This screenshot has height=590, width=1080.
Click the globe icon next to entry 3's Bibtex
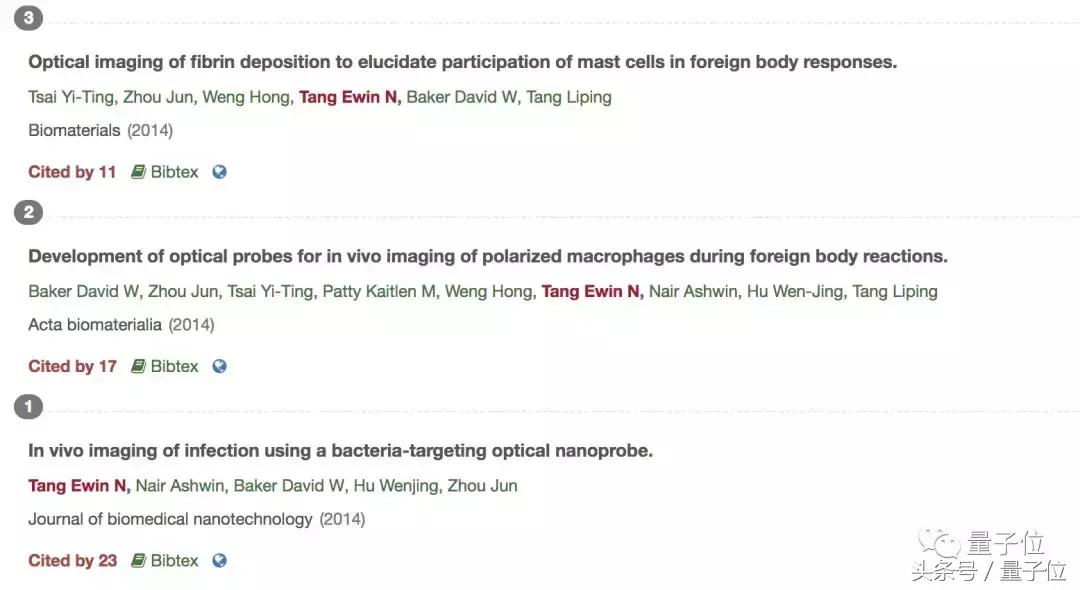218,171
